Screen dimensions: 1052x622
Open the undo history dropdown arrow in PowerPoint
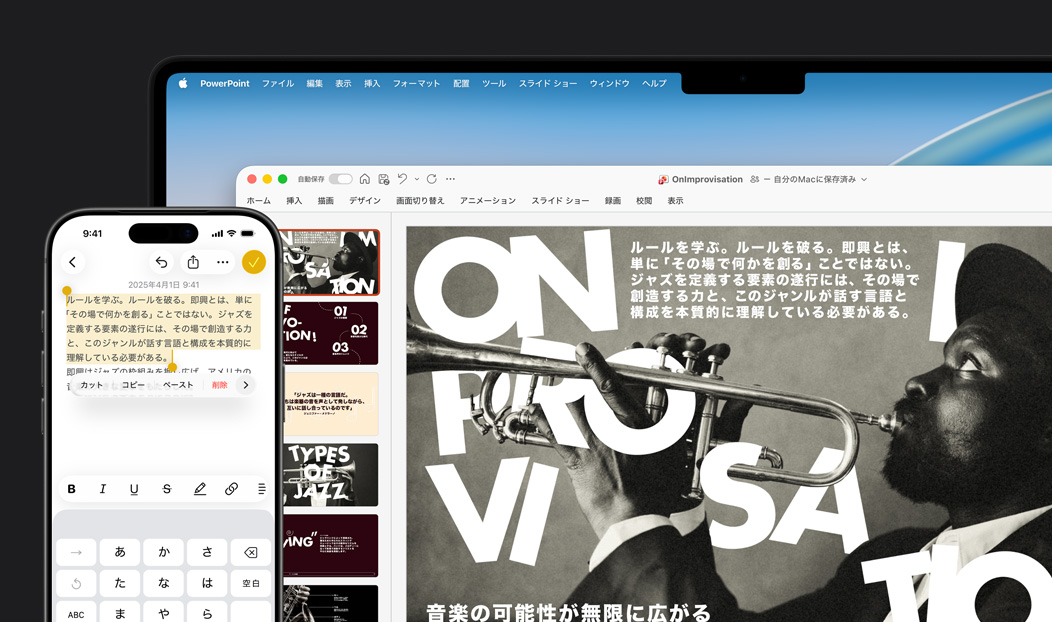(417, 178)
